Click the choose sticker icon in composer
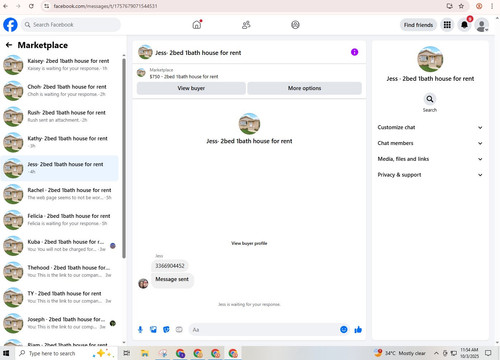 [166, 330]
